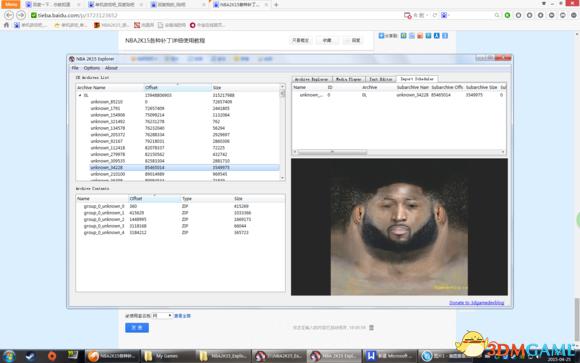
Task: Select the scheduled import row unknown_34228
Action: click(399, 95)
